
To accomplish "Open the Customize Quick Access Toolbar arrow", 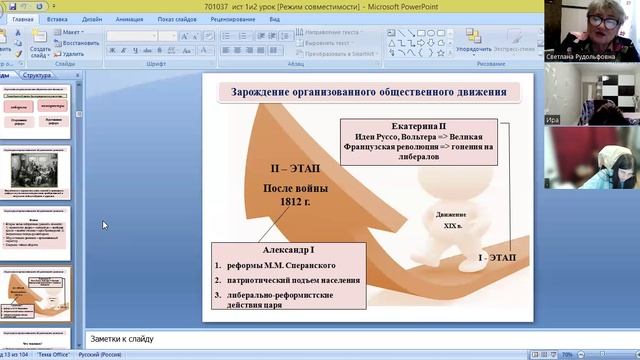I will point(54,7).
